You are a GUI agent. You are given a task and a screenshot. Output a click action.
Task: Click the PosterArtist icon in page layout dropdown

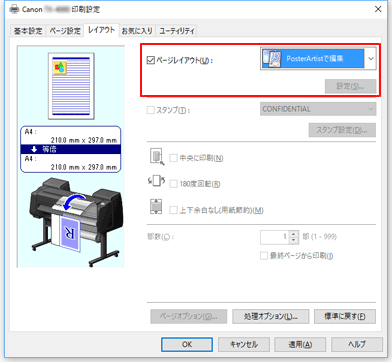272,59
